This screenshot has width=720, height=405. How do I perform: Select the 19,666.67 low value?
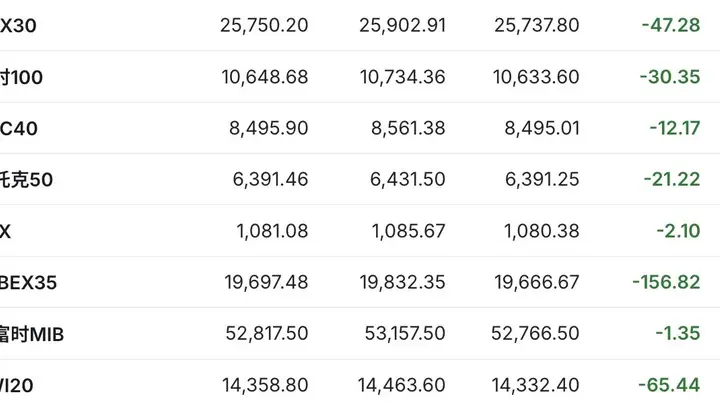tap(537, 282)
